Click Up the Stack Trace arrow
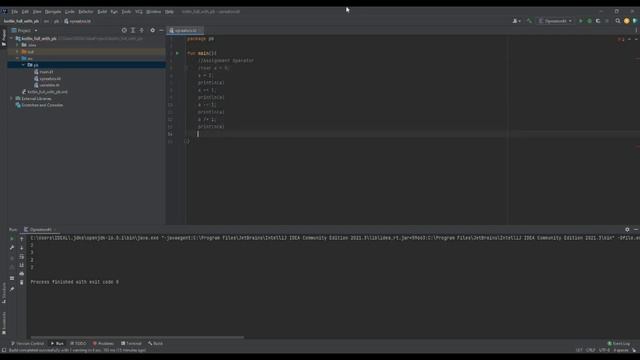Viewport: 640px width, 360px height. (x=22, y=239)
